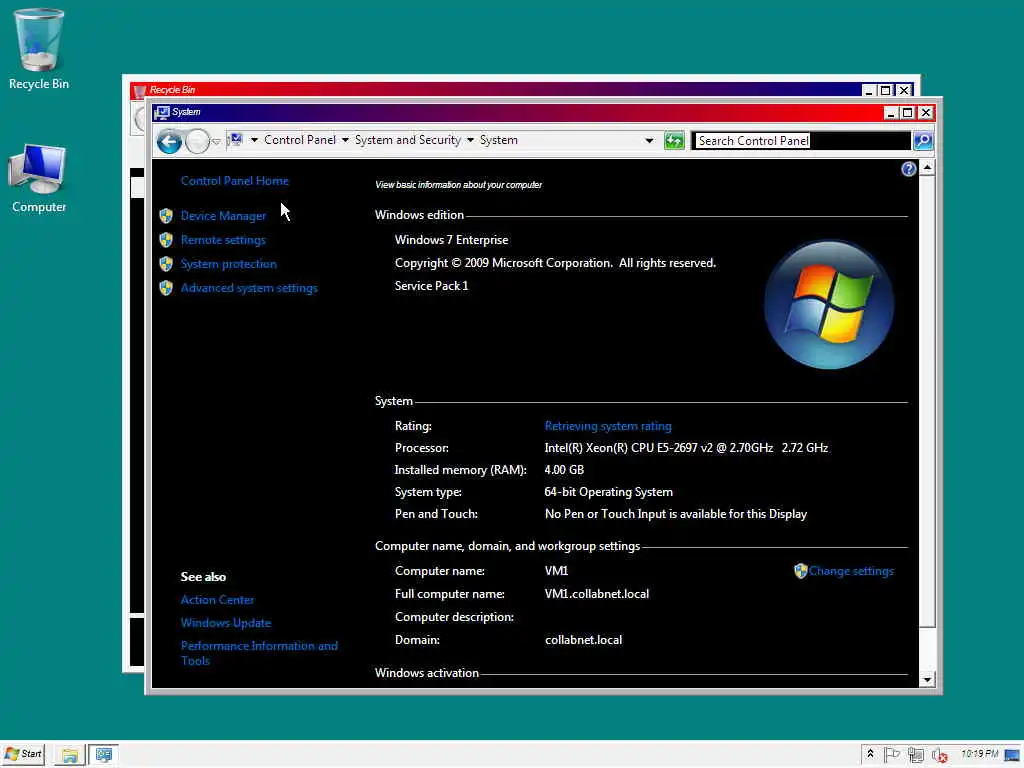Open Action Center link
This screenshot has height=768, width=1024.
coord(217,600)
